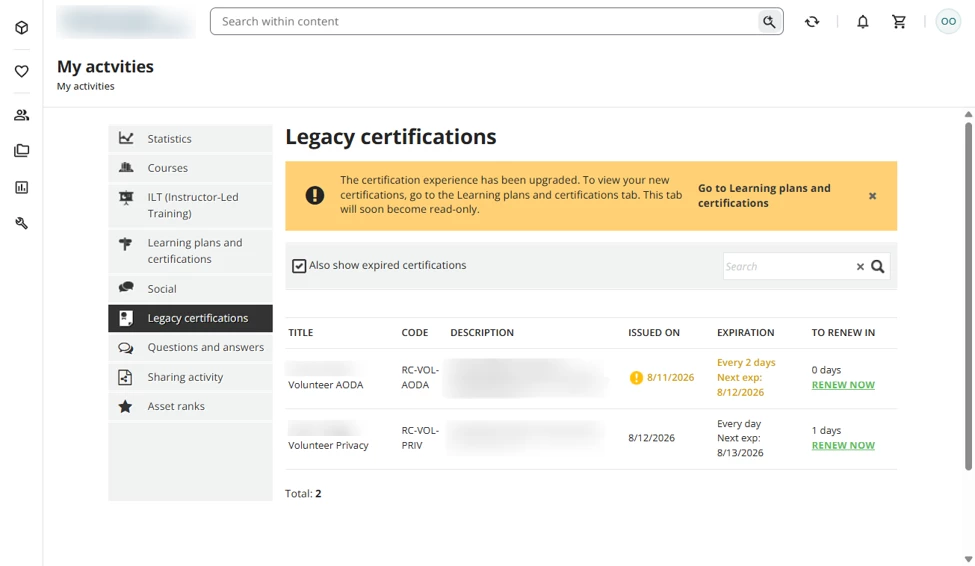Image resolution: width=975 pixels, height=566 pixels.
Task: Click the Social chat icon
Action: point(126,288)
